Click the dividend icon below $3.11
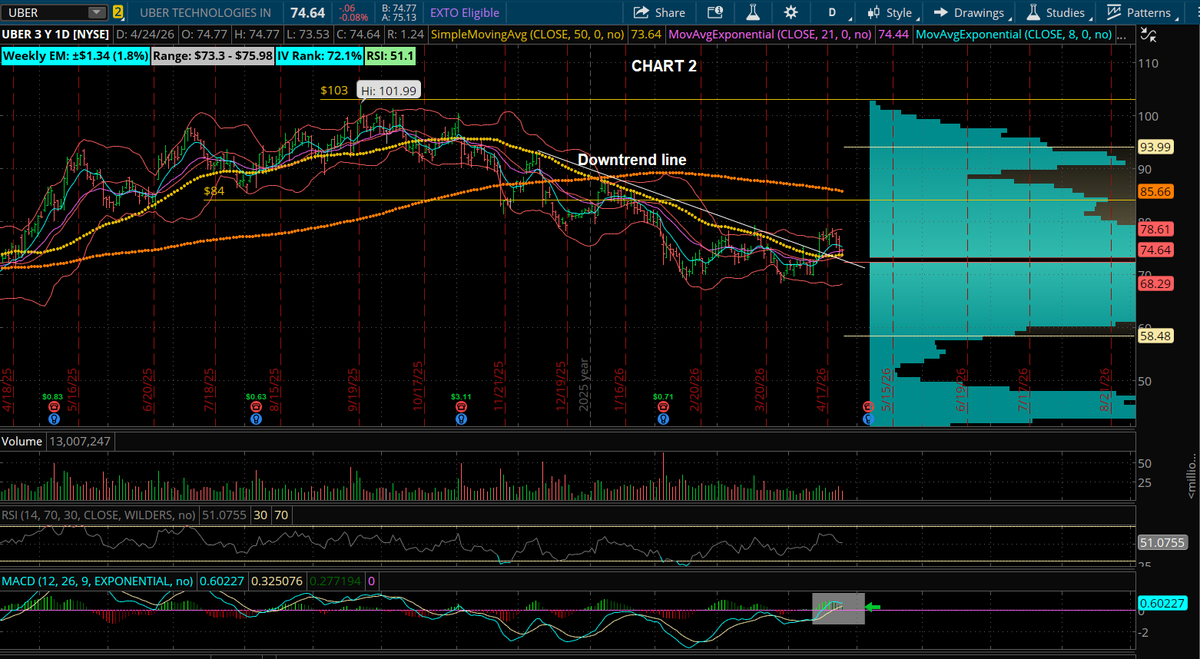 pyautogui.click(x=460, y=419)
